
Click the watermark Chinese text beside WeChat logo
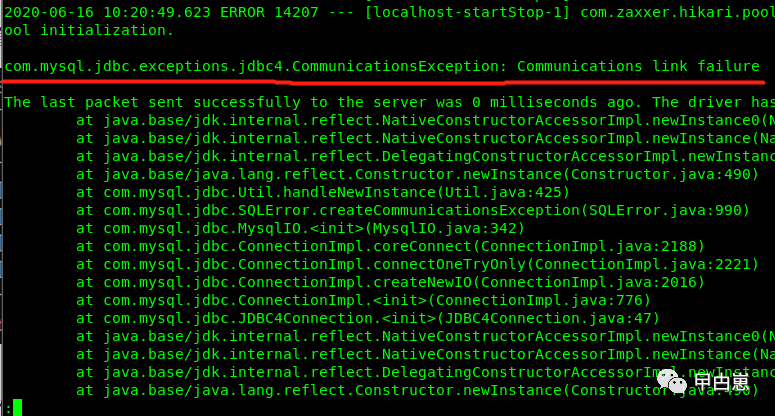tap(721, 381)
